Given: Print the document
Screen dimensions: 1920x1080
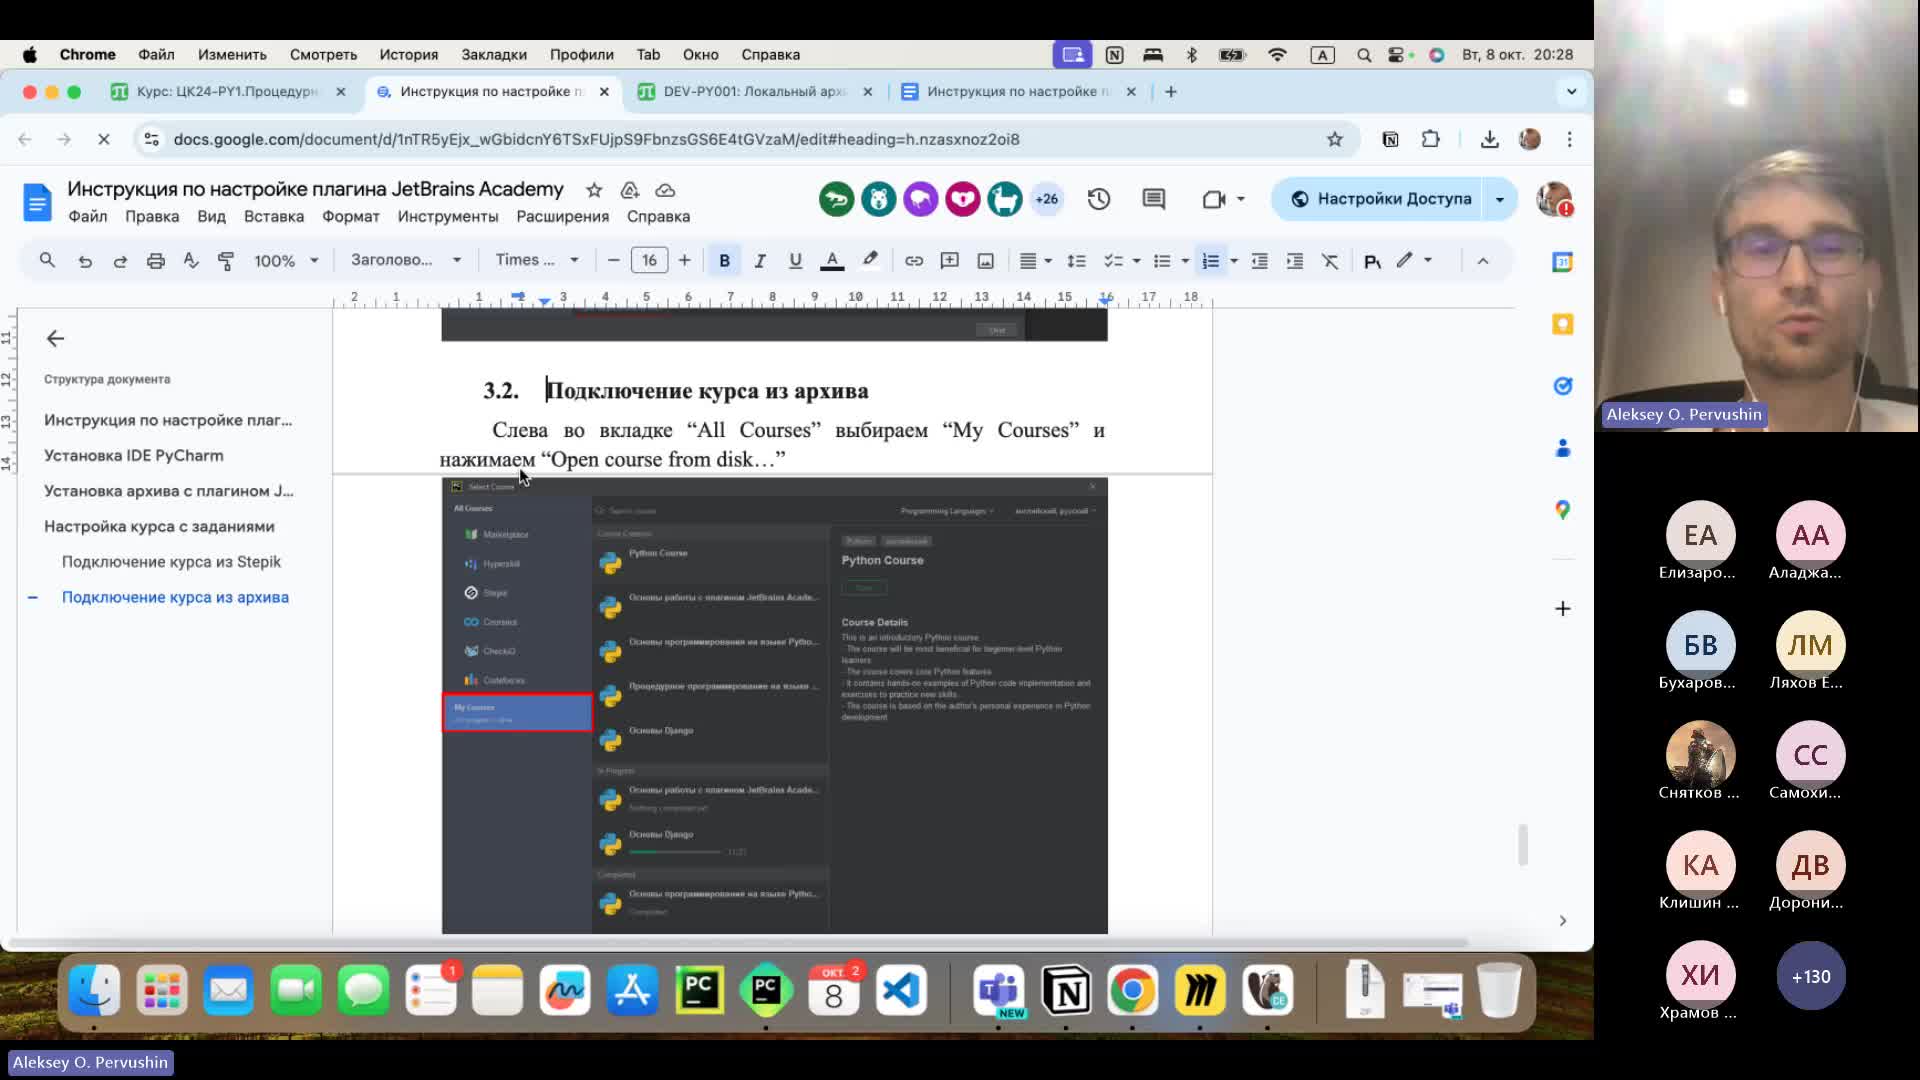Looking at the screenshot, I should (156, 261).
